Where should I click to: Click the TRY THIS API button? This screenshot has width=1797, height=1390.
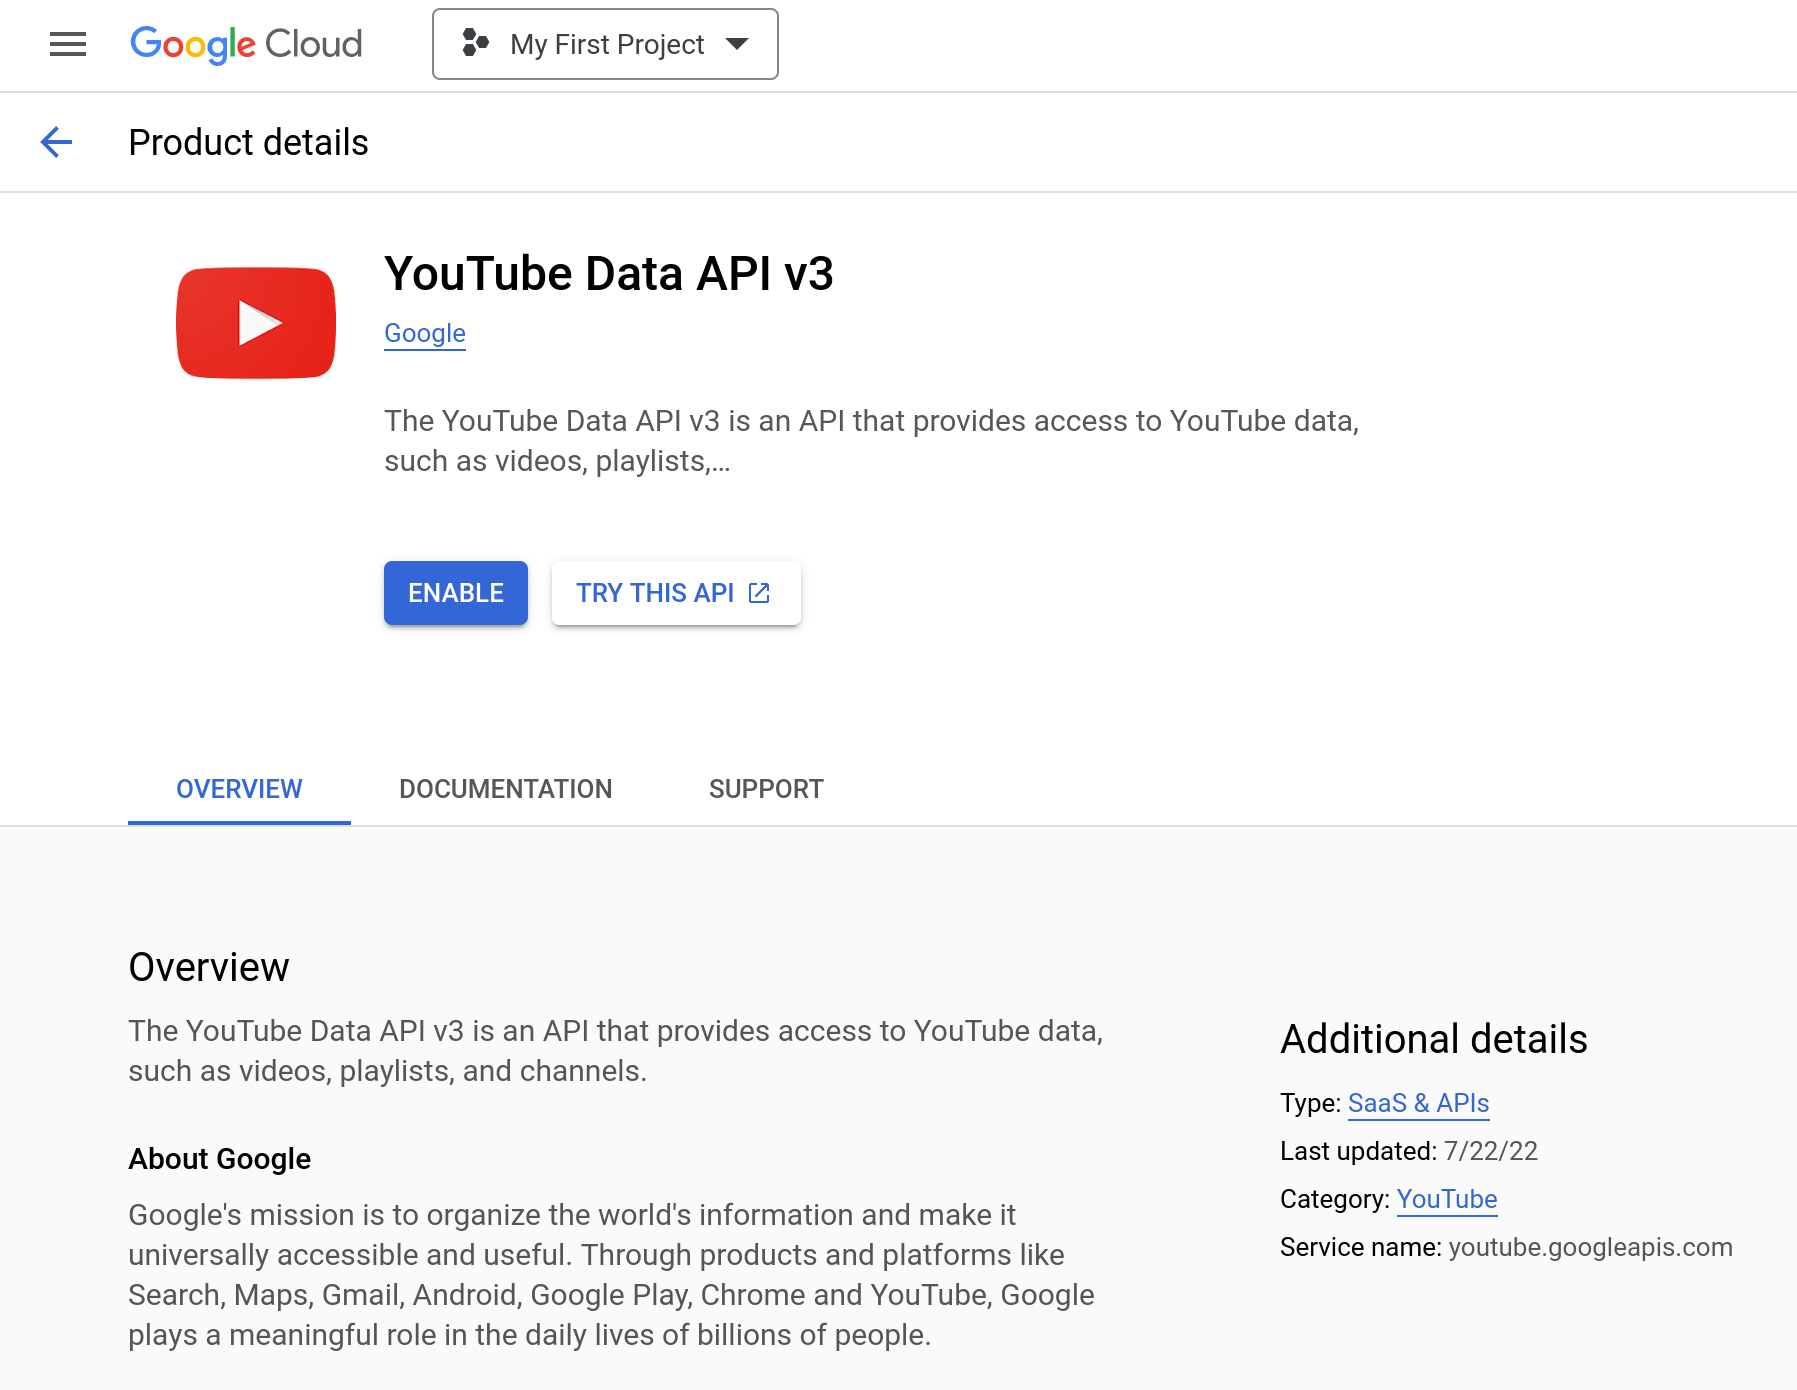(x=676, y=593)
